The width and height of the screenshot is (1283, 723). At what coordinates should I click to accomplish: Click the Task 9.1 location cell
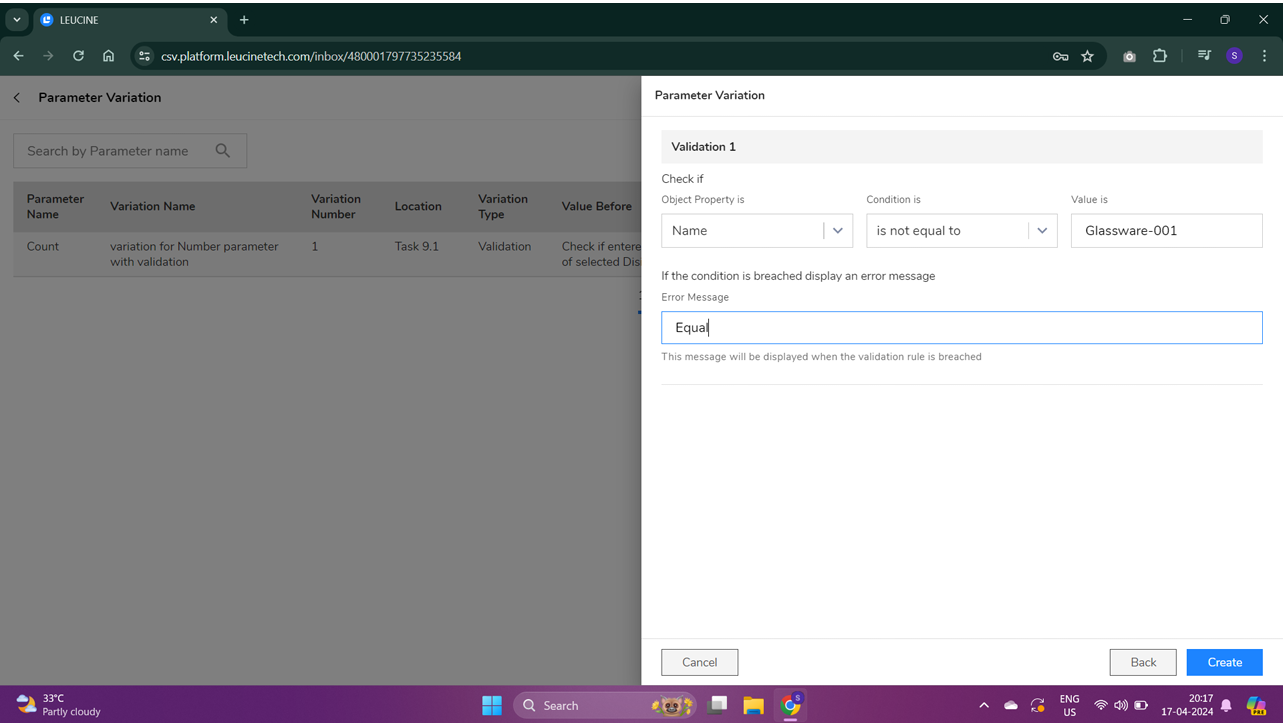[x=417, y=246]
